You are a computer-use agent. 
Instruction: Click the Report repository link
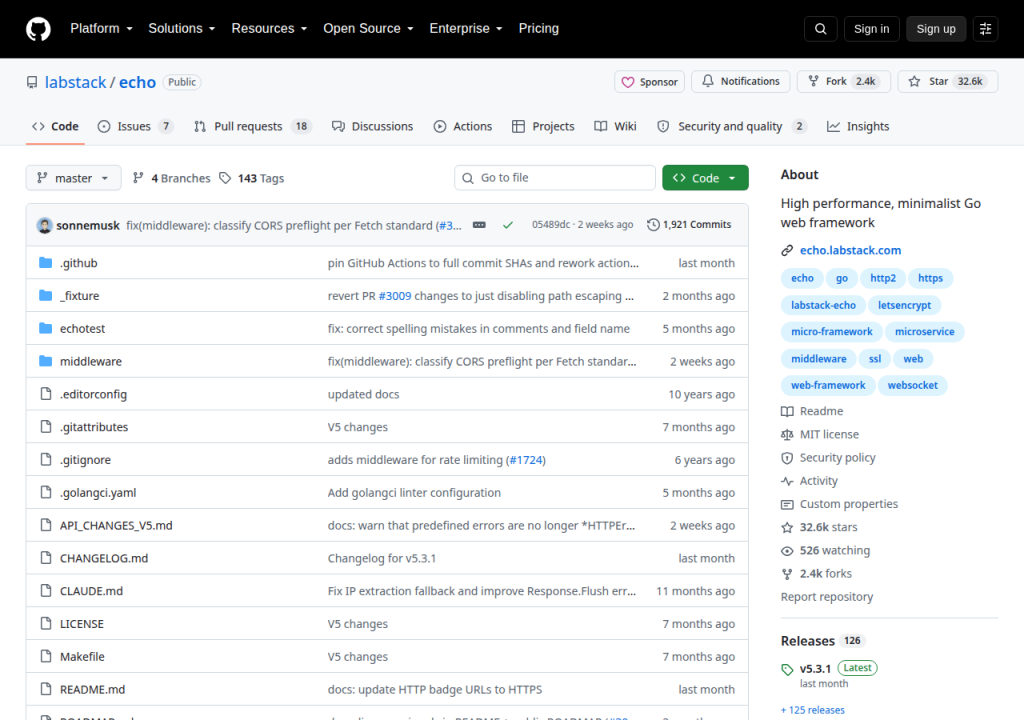coord(827,597)
